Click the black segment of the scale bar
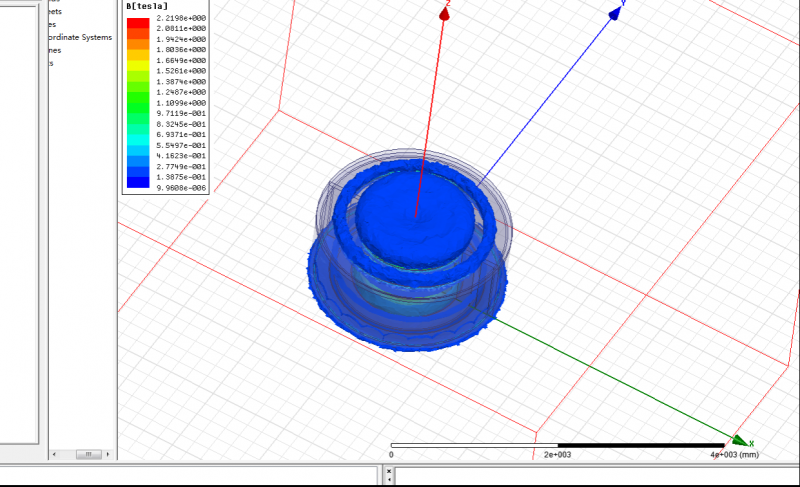 click(x=640, y=445)
